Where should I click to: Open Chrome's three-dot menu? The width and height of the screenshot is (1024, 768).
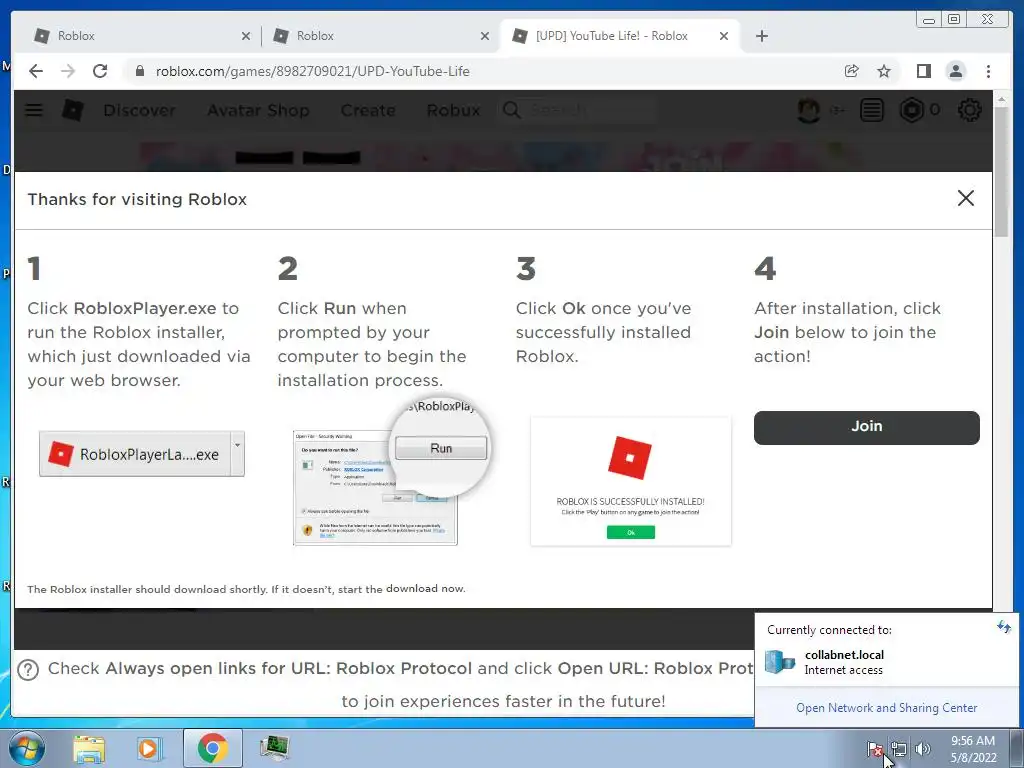point(989,71)
